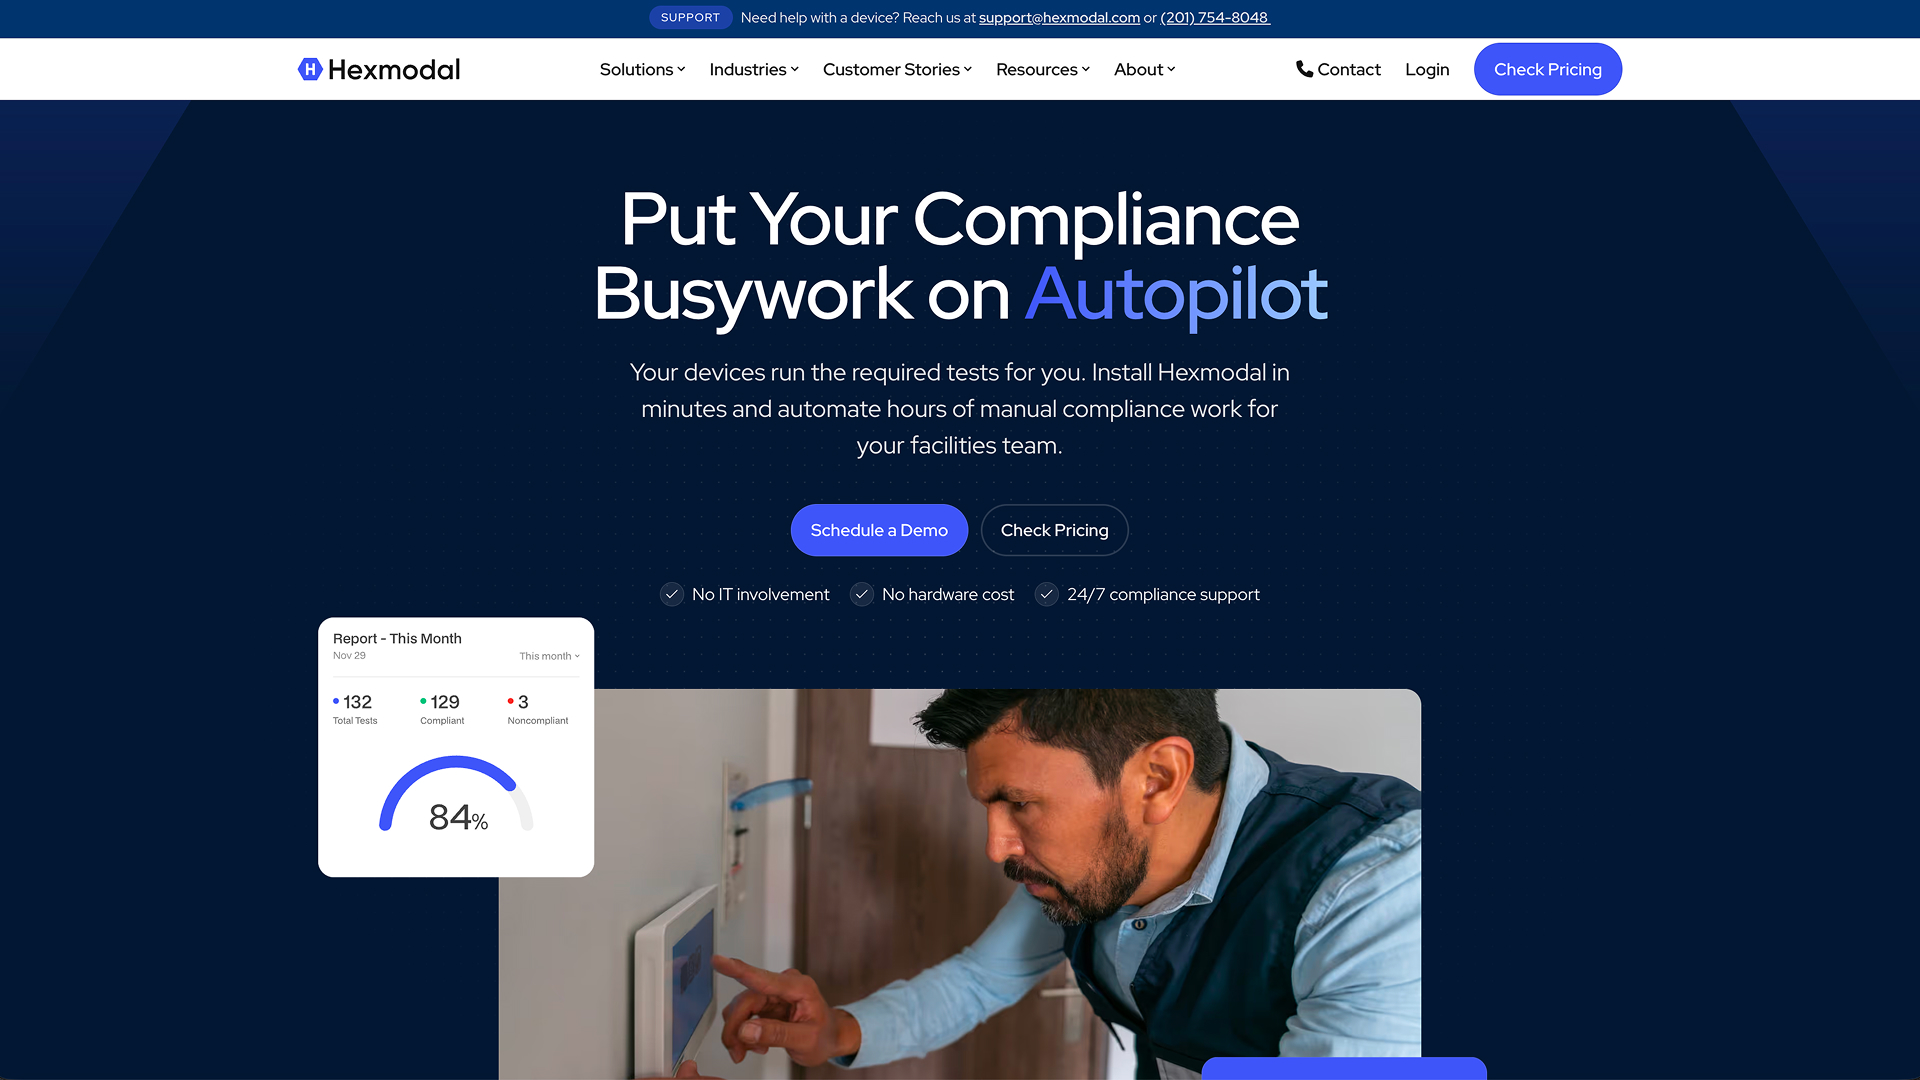This screenshot has width=1920, height=1080.
Task: Open the This month report filter
Action: coord(549,656)
